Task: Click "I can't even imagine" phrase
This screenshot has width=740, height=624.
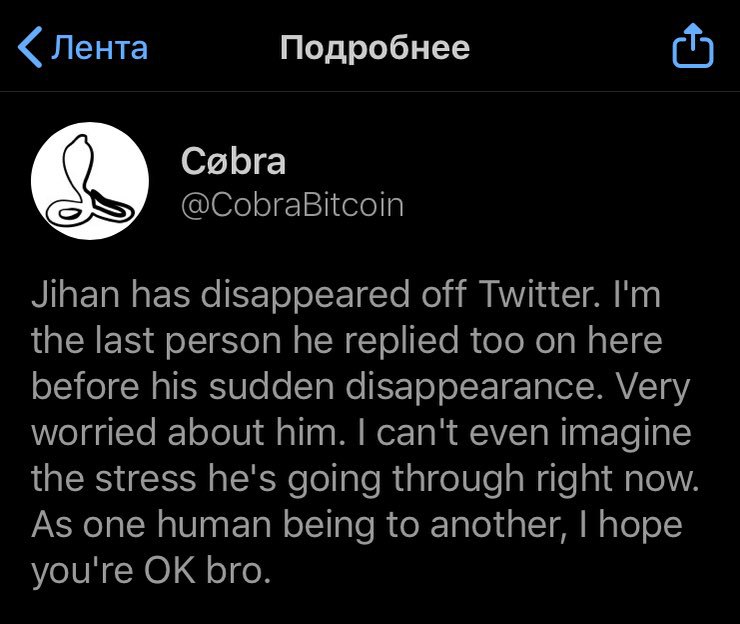Action: coord(525,433)
